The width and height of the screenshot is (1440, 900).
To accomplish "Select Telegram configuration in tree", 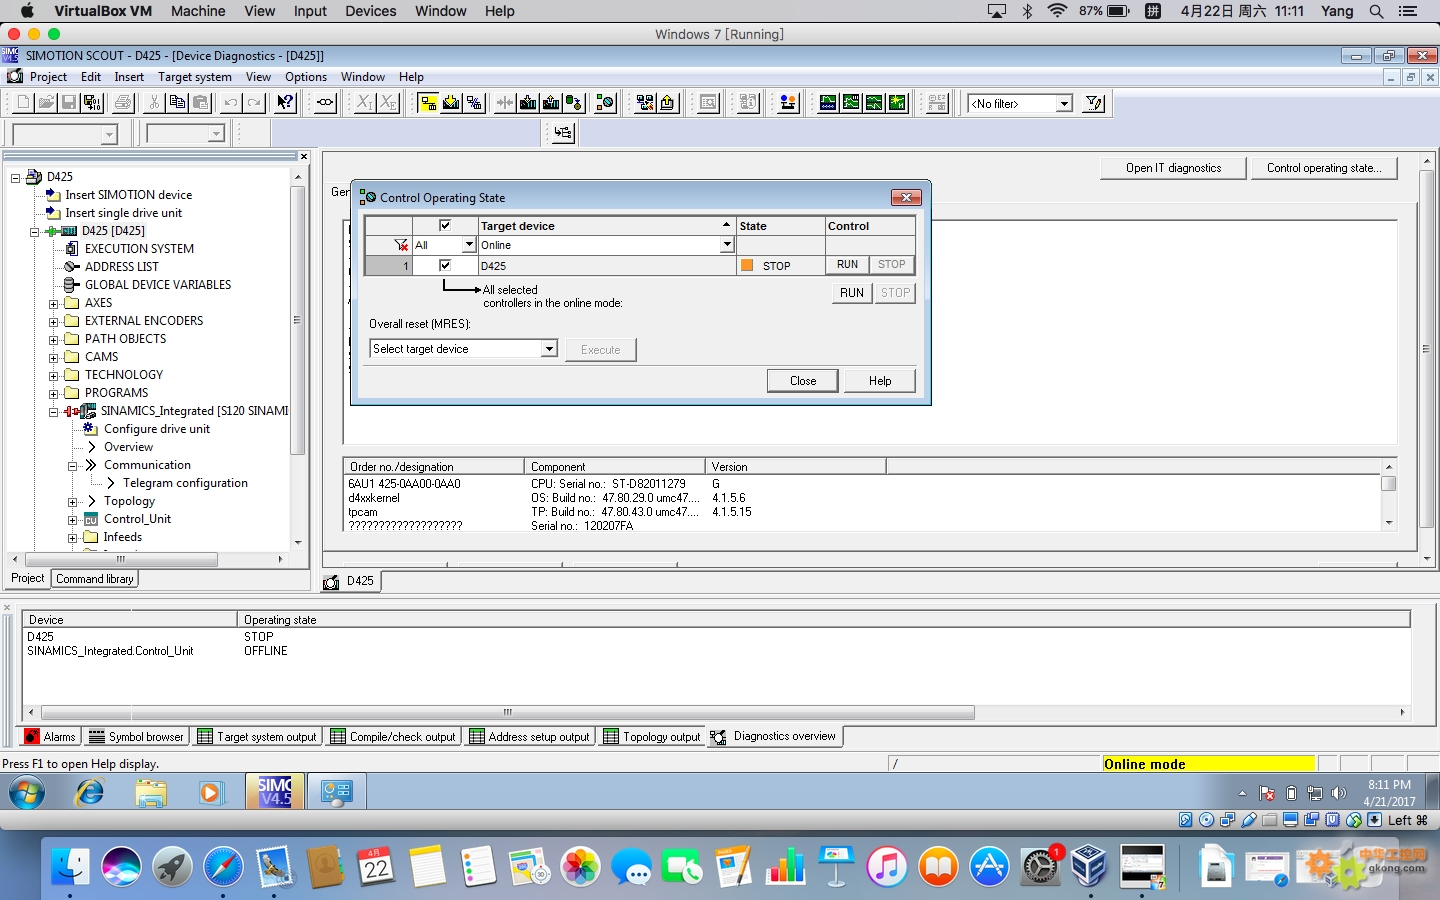I will pos(185,483).
